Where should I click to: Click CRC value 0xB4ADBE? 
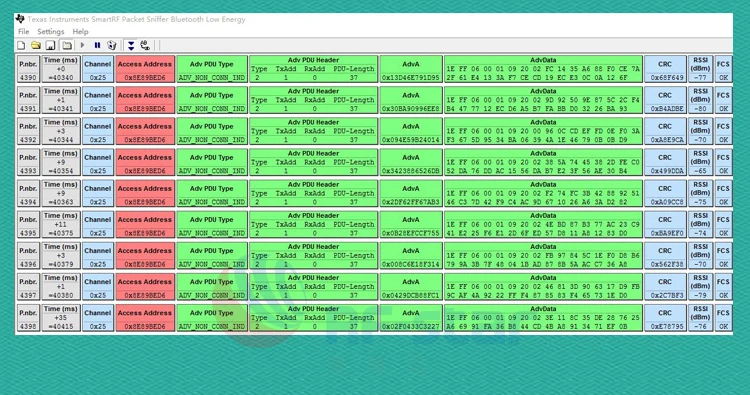[667, 109]
